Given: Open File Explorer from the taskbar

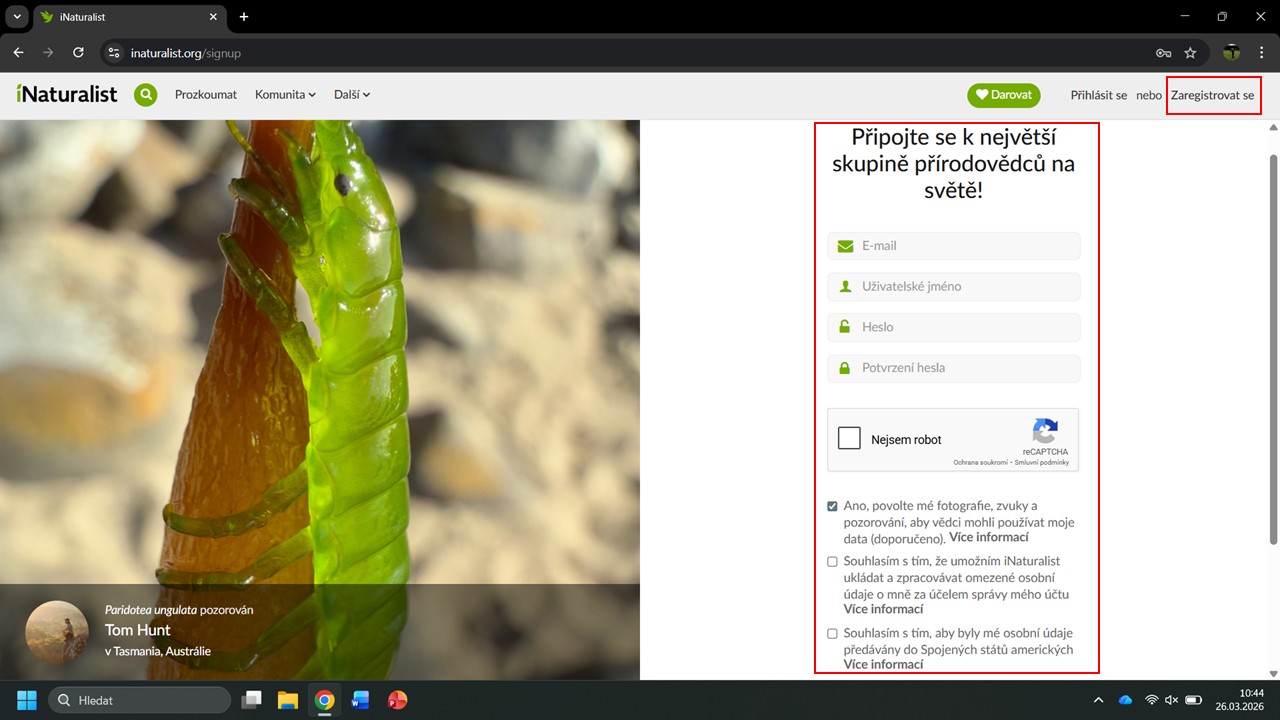Looking at the screenshot, I should [288, 700].
